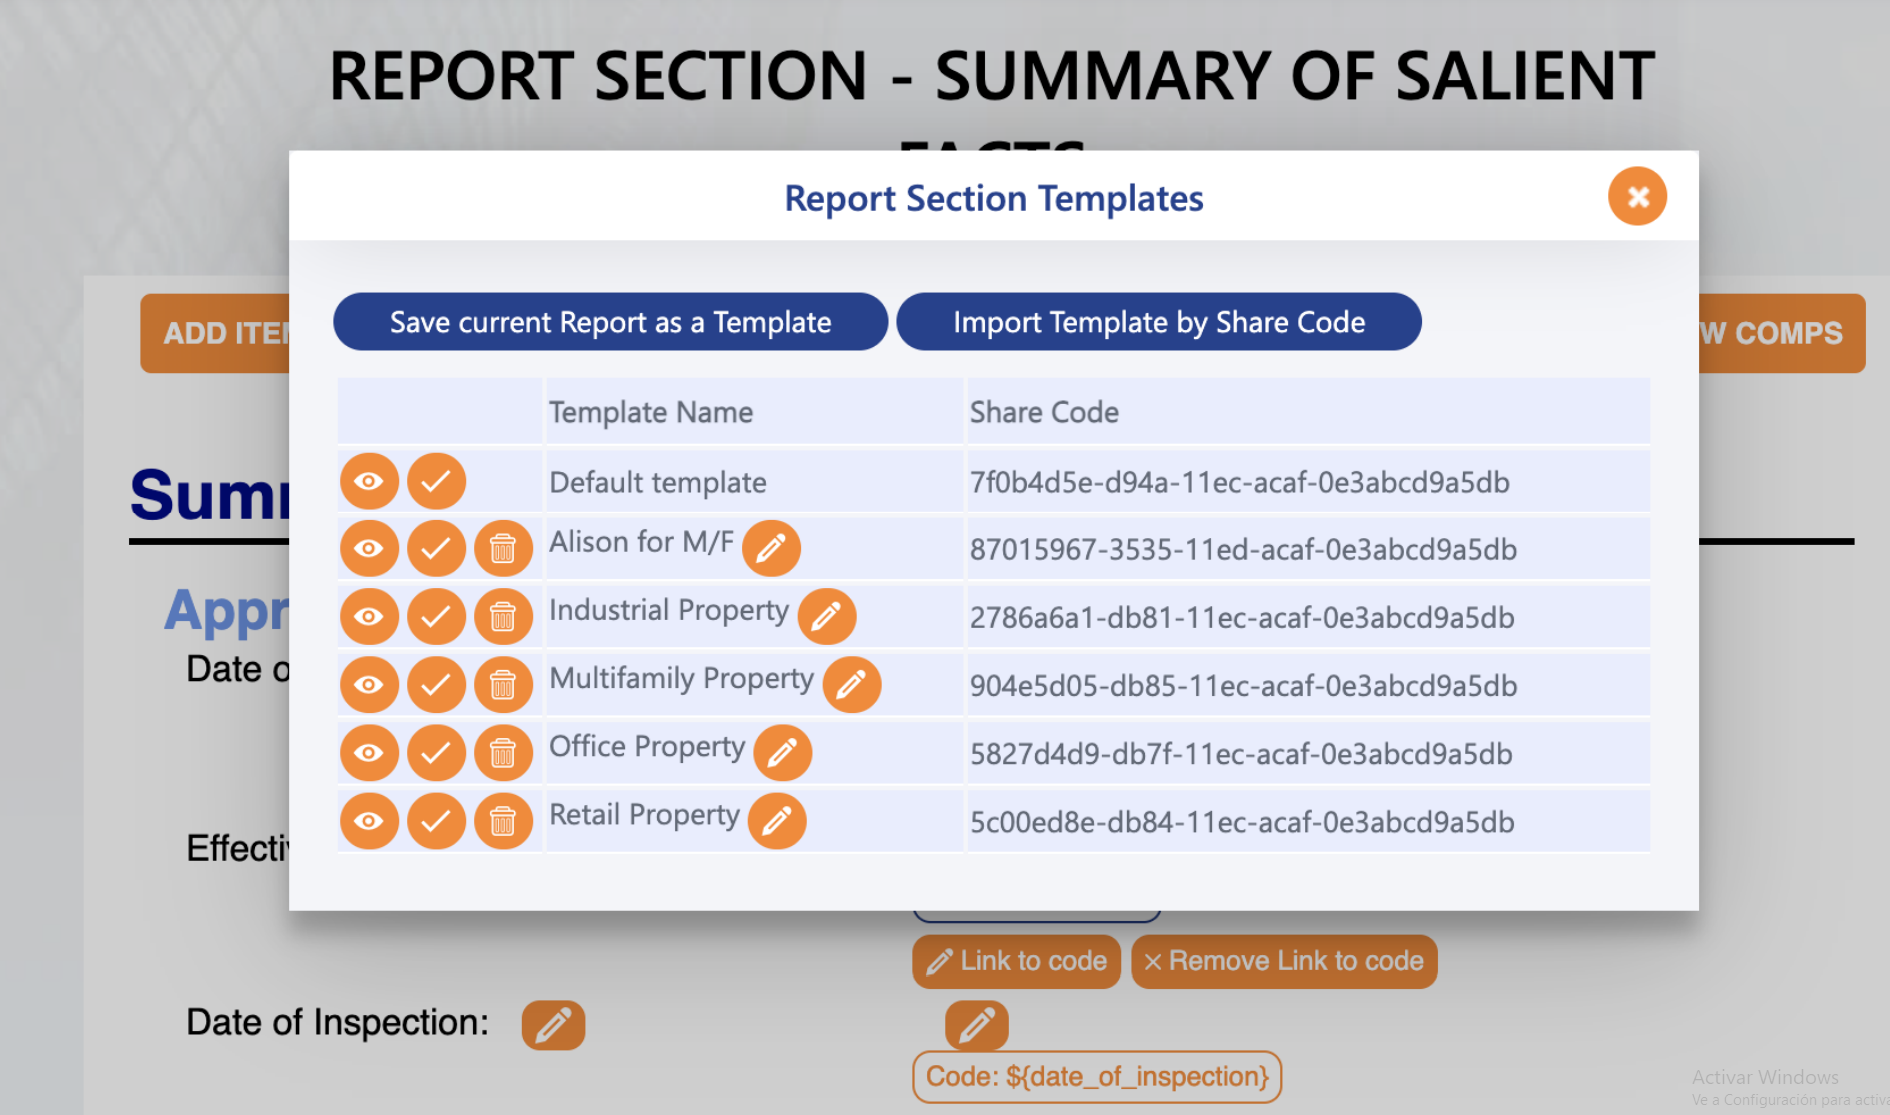Preview the Retail Property template
The height and width of the screenshot is (1115, 1890).
pyautogui.click(x=369, y=821)
